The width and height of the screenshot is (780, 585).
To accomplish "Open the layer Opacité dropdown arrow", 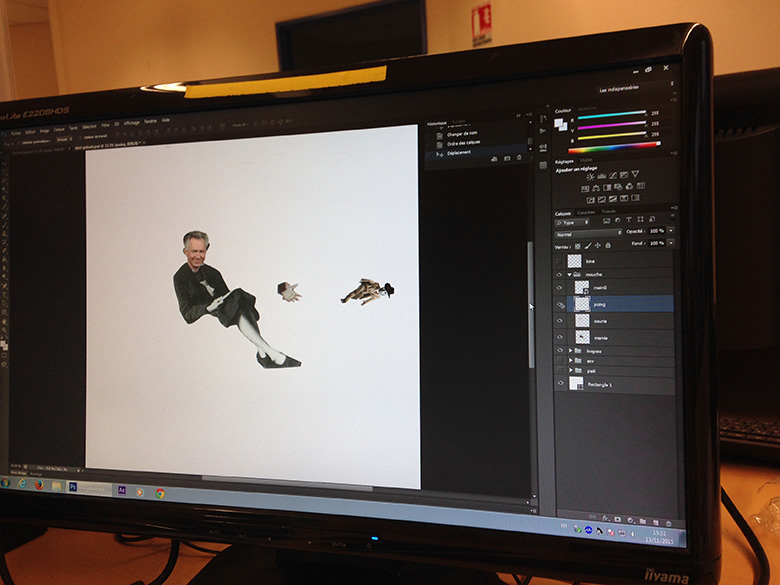I will pyautogui.click(x=670, y=231).
